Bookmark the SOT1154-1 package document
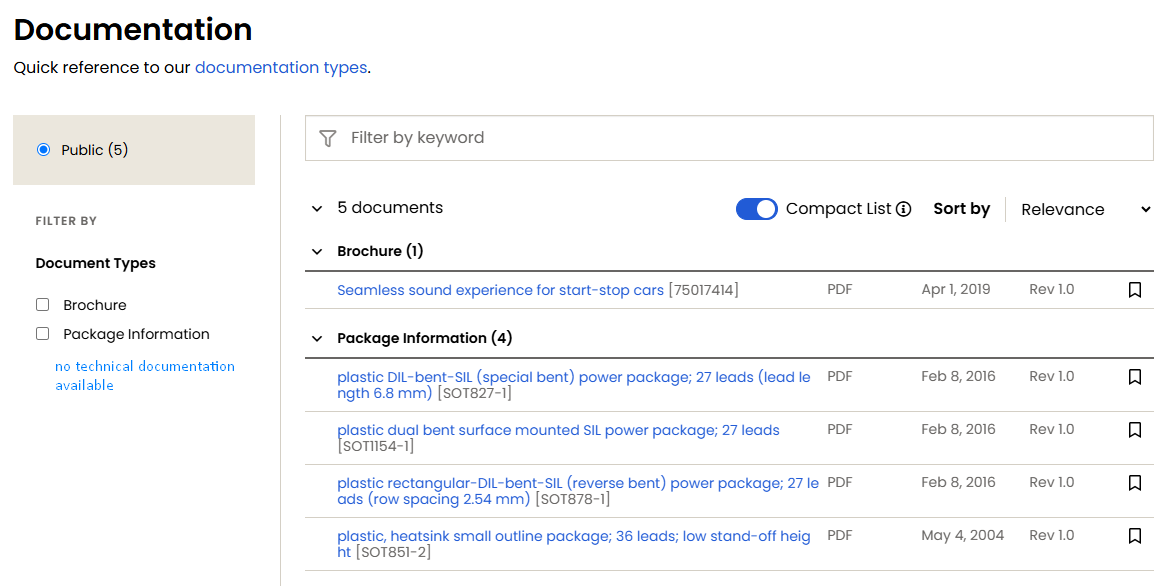This screenshot has height=586, width=1172. pyautogui.click(x=1135, y=430)
